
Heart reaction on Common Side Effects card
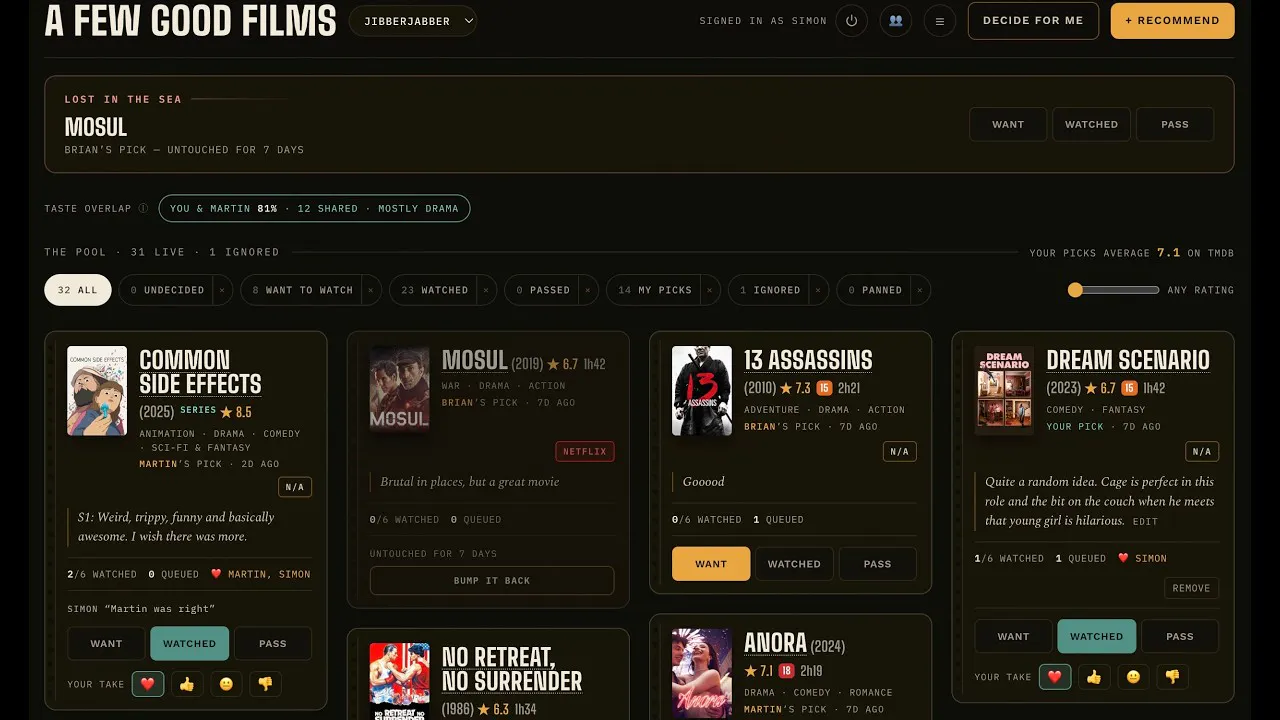coord(148,684)
